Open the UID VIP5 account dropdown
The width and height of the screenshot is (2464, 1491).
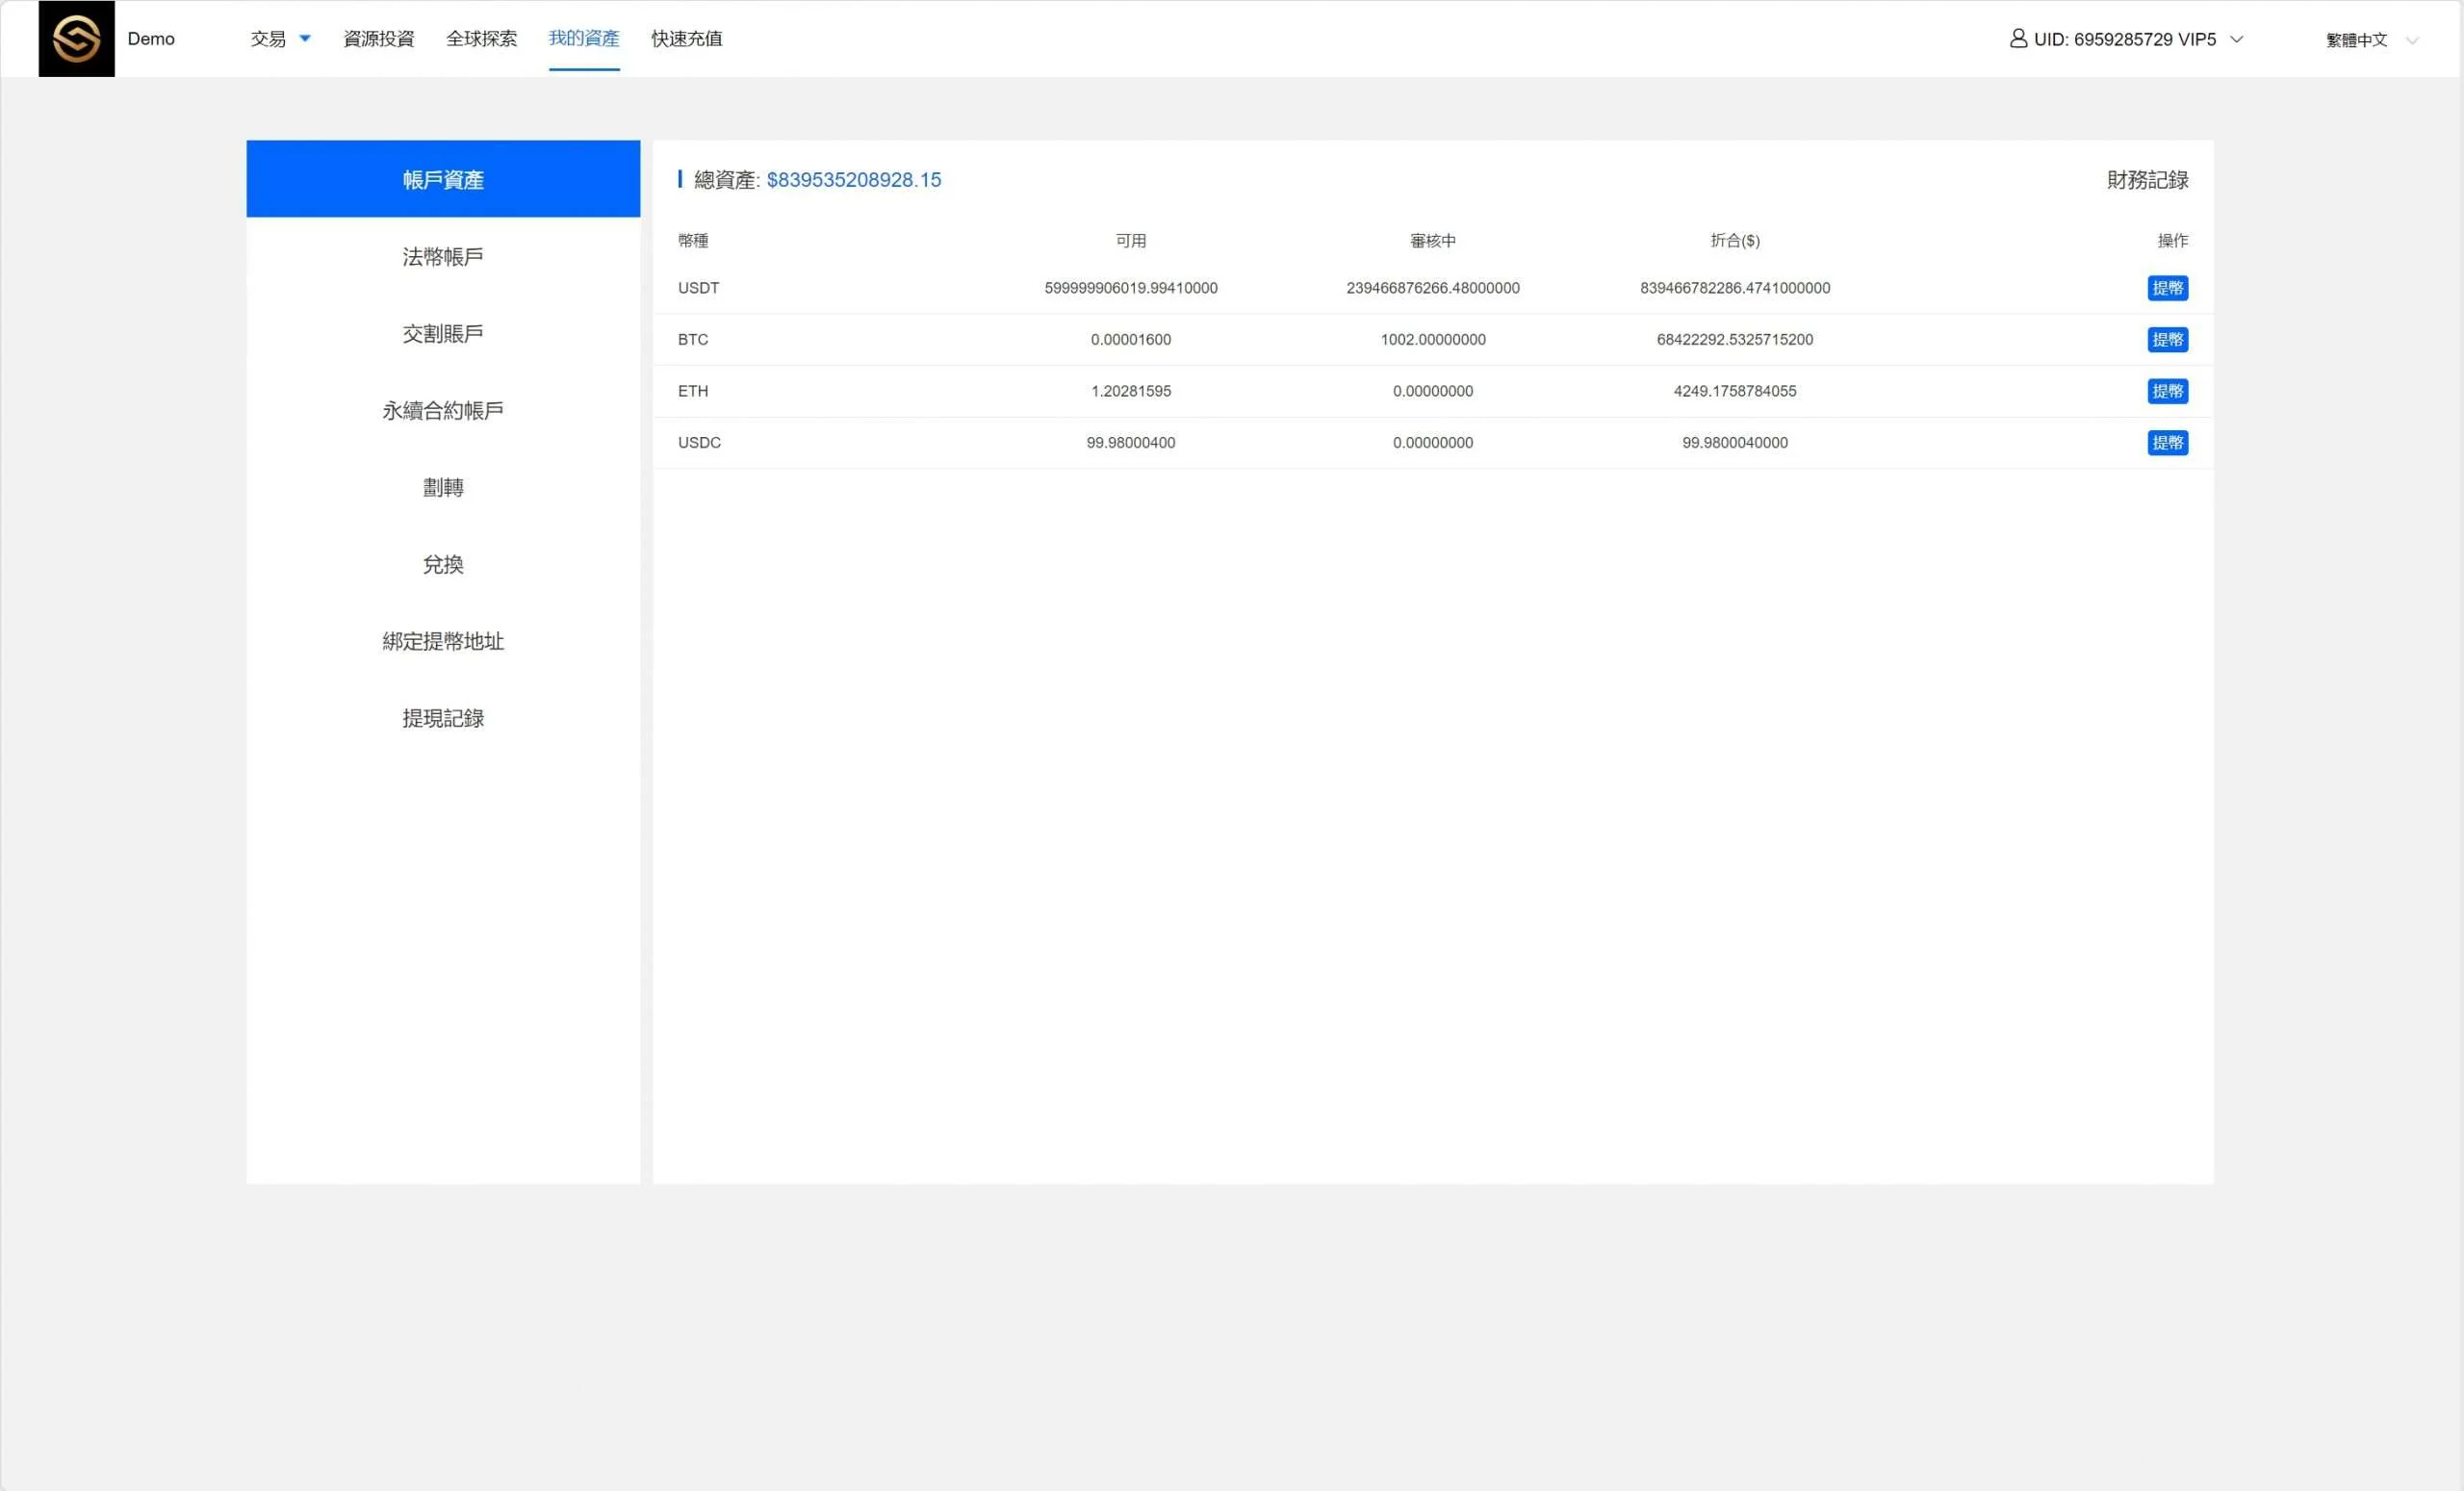2236,39
